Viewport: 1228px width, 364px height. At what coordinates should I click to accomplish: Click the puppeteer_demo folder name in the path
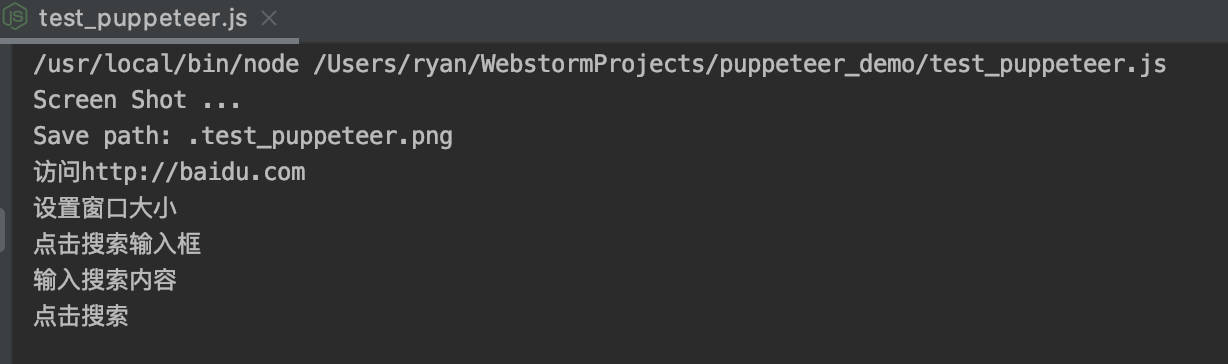pyautogui.click(x=819, y=64)
